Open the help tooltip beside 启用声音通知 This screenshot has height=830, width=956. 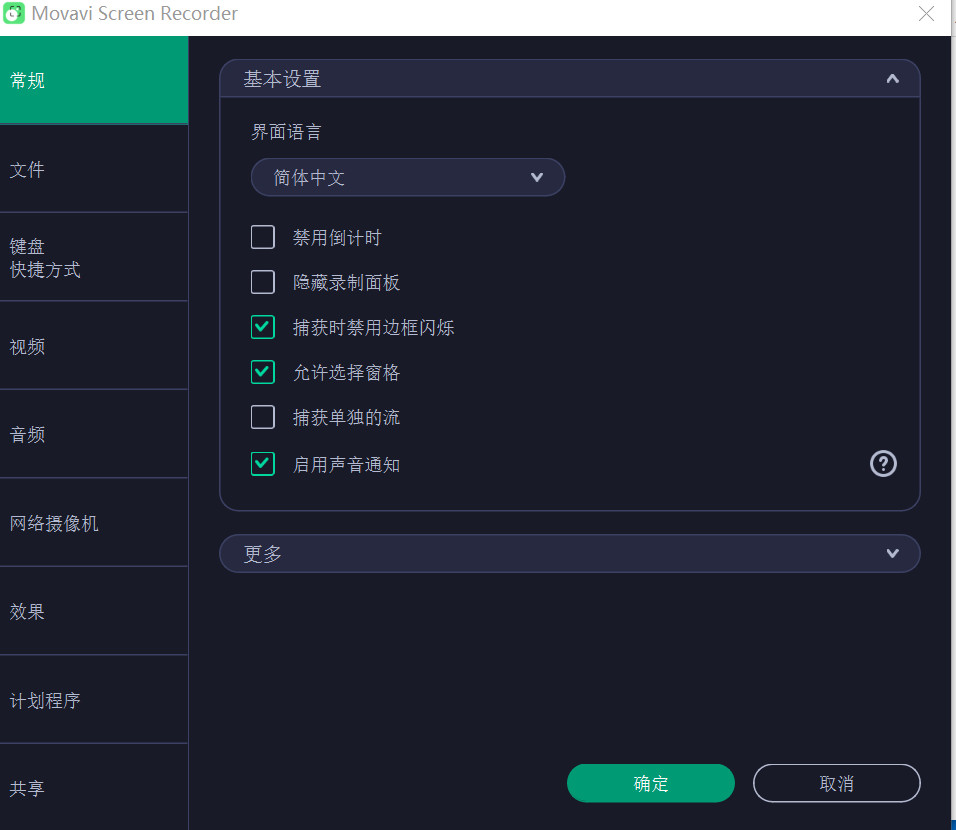tap(883, 463)
